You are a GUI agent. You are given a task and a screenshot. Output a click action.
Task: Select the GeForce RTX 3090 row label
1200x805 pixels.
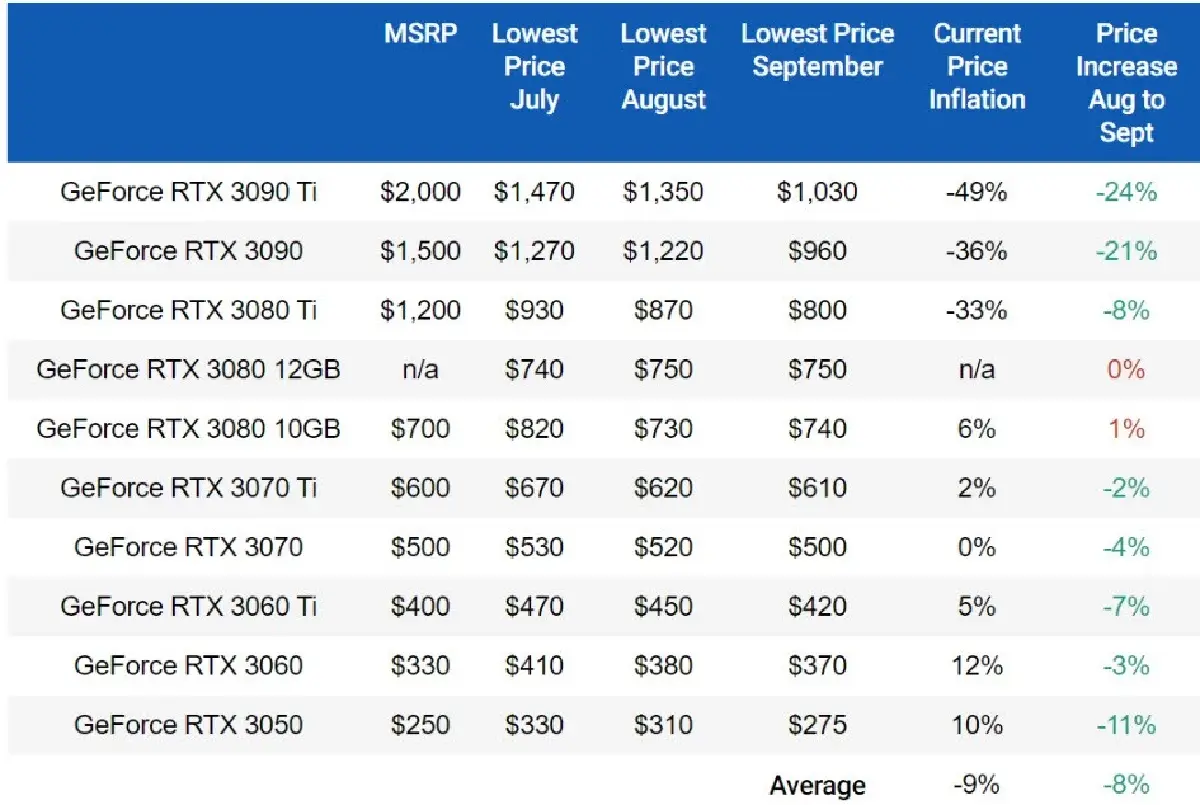pyautogui.click(x=189, y=250)
